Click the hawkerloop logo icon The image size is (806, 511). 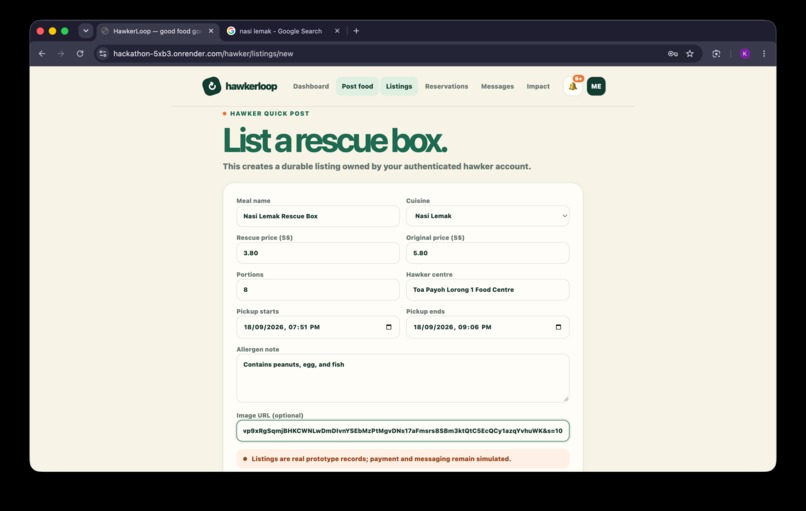(211, 86)
